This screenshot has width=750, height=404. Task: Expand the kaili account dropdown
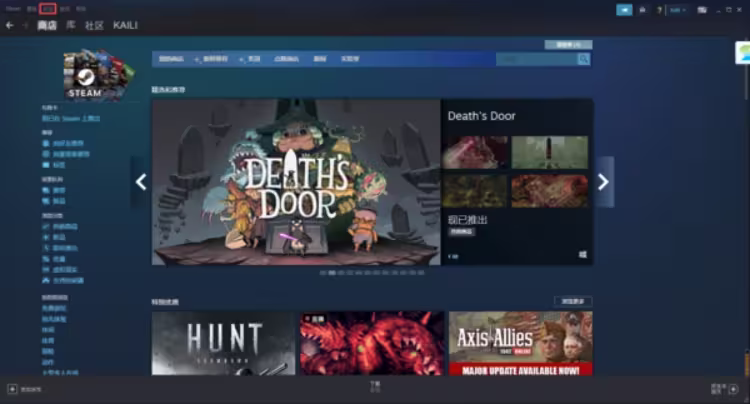[x=678, y=10]
